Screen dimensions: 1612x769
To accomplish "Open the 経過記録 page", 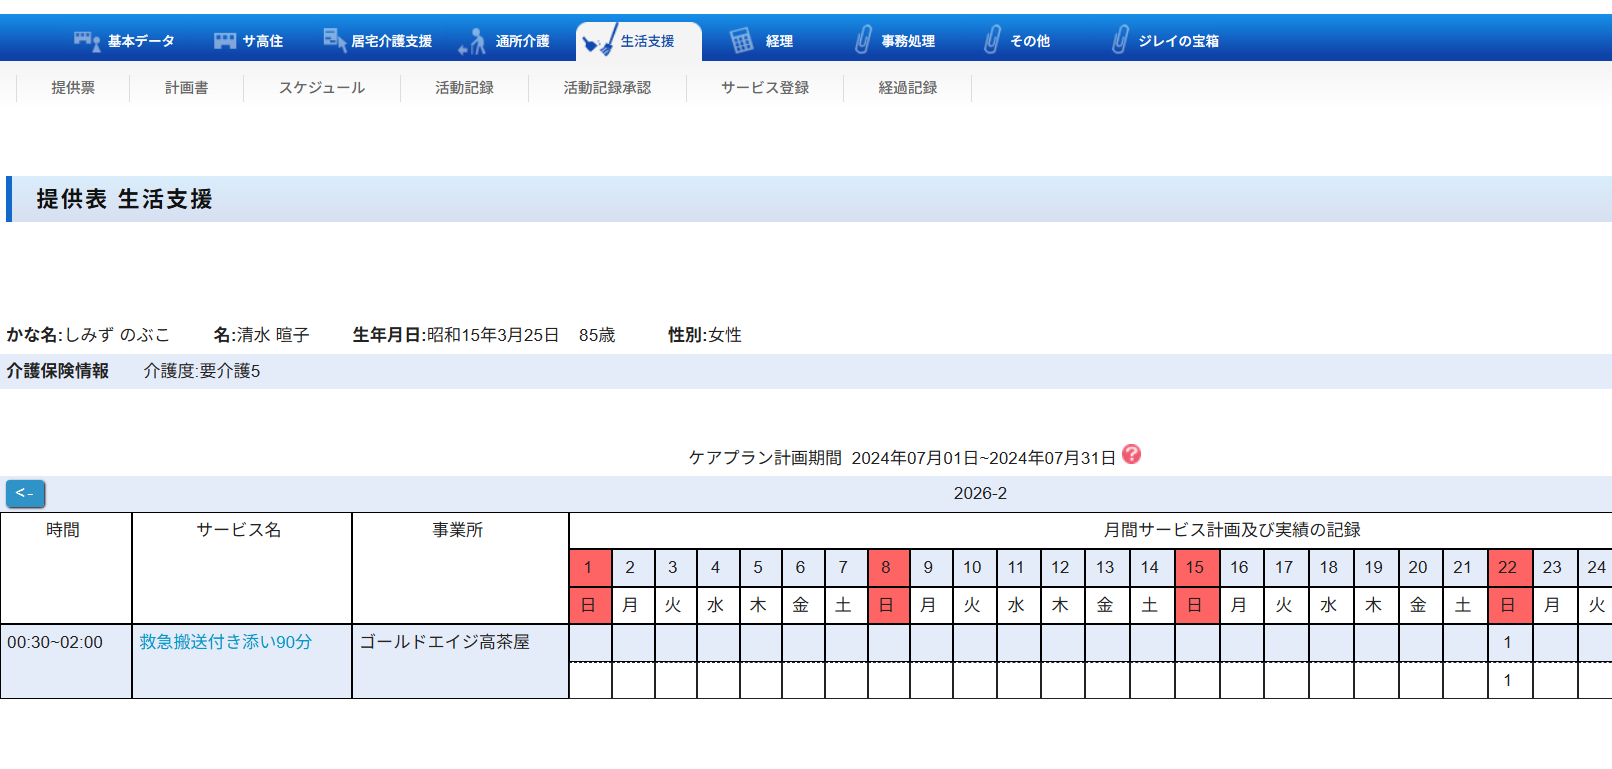I will click(907, 88).
